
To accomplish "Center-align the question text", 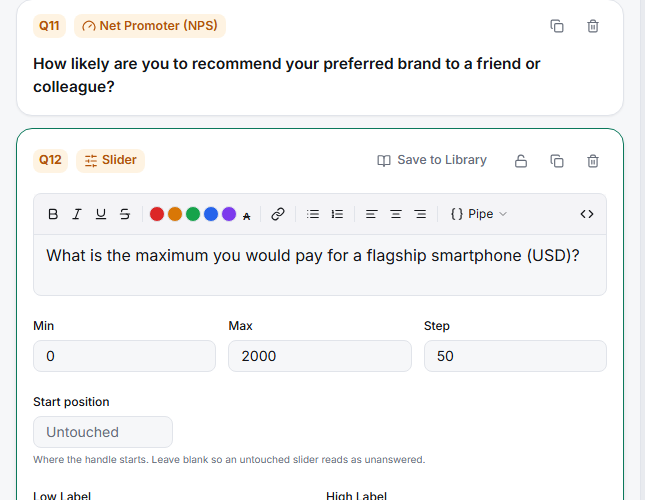I will tap(396, 214).
